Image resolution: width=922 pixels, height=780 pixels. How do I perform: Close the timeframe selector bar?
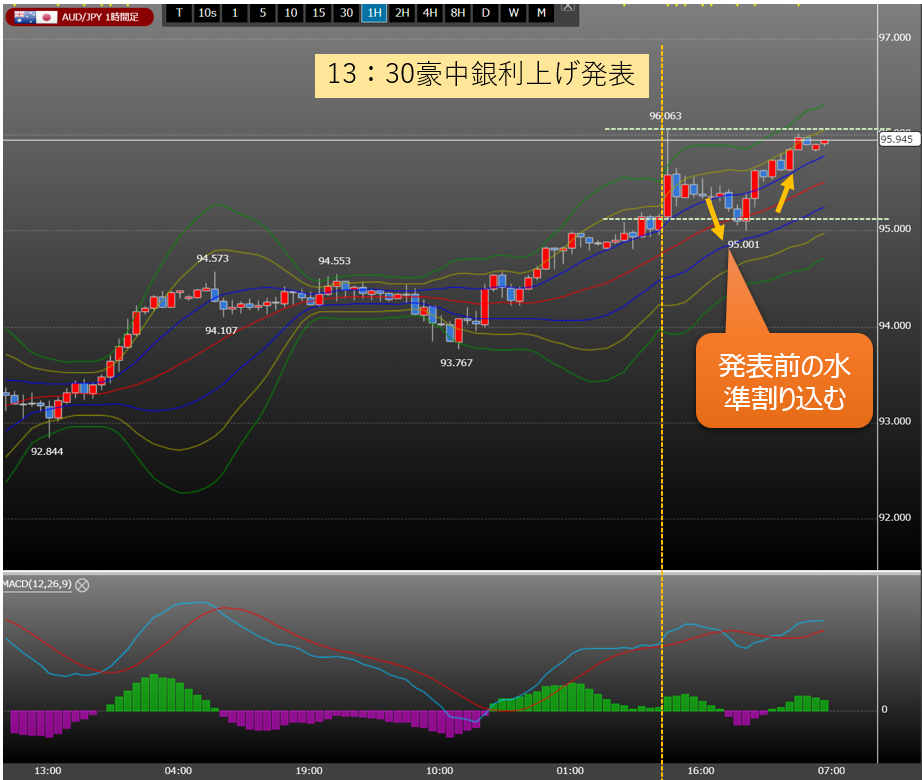568,6
